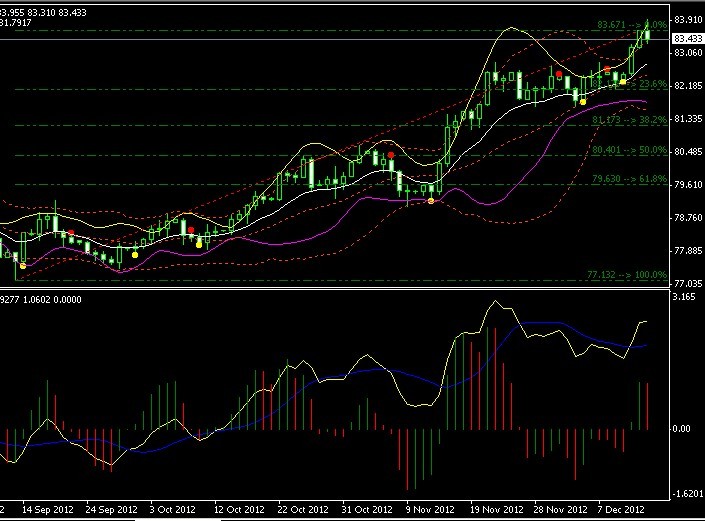Click the OHLC readout 83.310 83.433

tap(57, 13)
